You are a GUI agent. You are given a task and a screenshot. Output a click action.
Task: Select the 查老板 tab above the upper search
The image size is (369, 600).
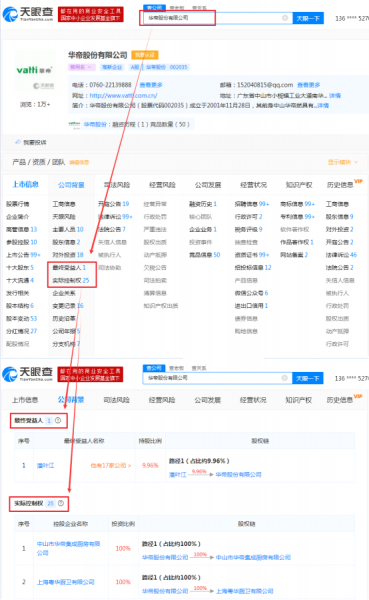coord(177,8)
